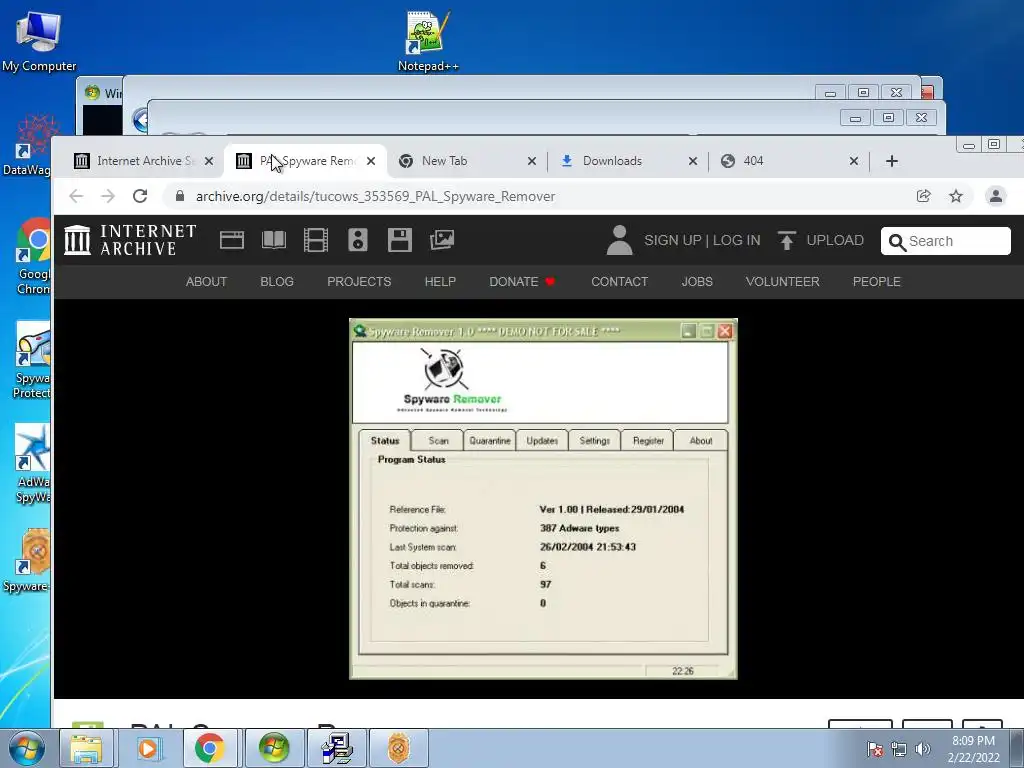Open the PROJECTS menu link
1024x768 pixels.
(x=359, y=281)
